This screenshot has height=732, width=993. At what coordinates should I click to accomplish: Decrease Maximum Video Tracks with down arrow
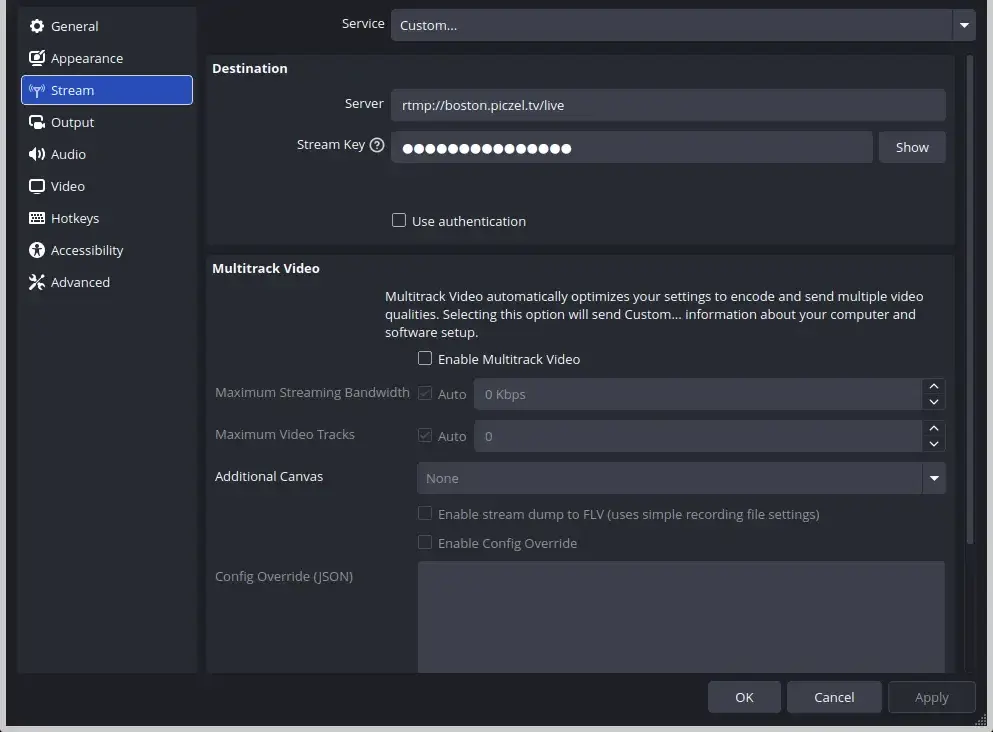933,444
